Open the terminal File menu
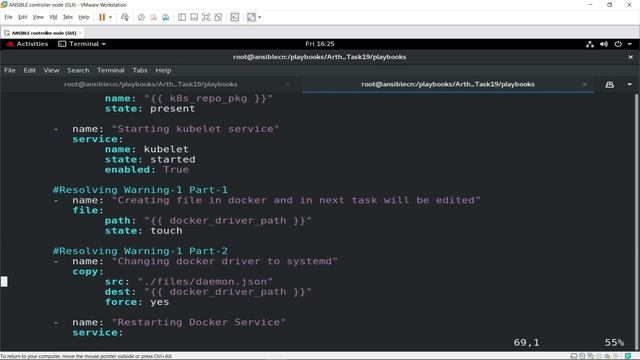Viewport: 640px width, 360px height. pyautogui.click(x=10, y=70)
